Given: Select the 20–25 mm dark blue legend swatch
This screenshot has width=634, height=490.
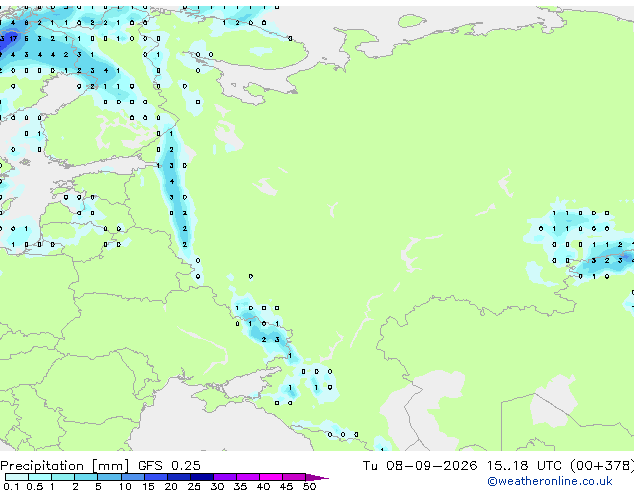Looking at the screenshot, I should (178, 477).
